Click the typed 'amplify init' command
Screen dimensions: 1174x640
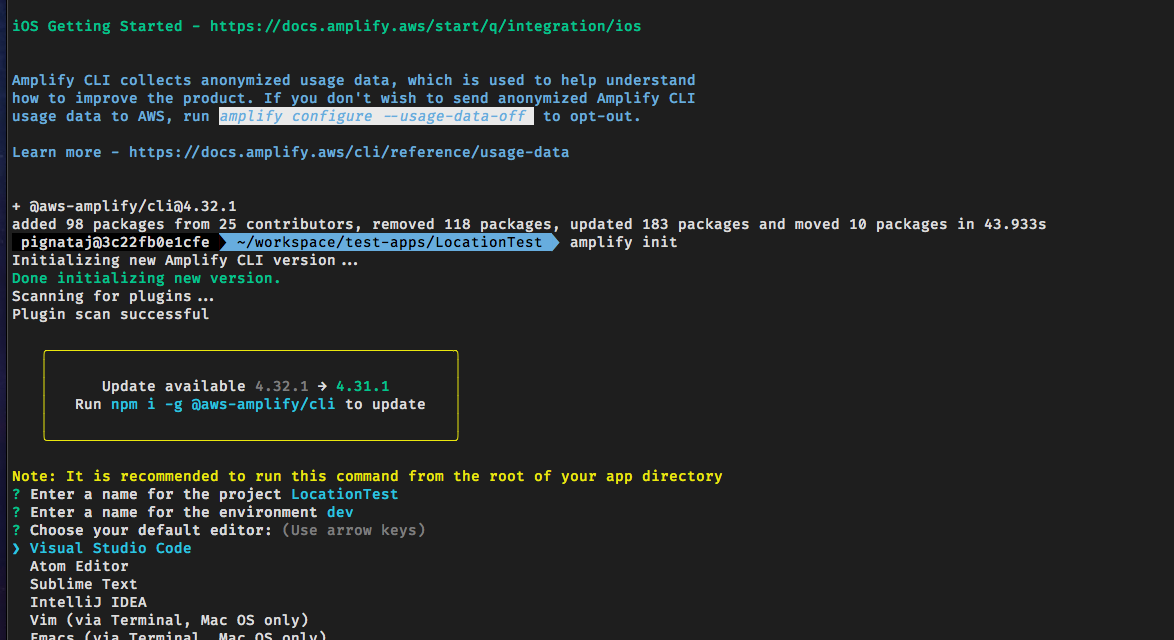[624, 242]
